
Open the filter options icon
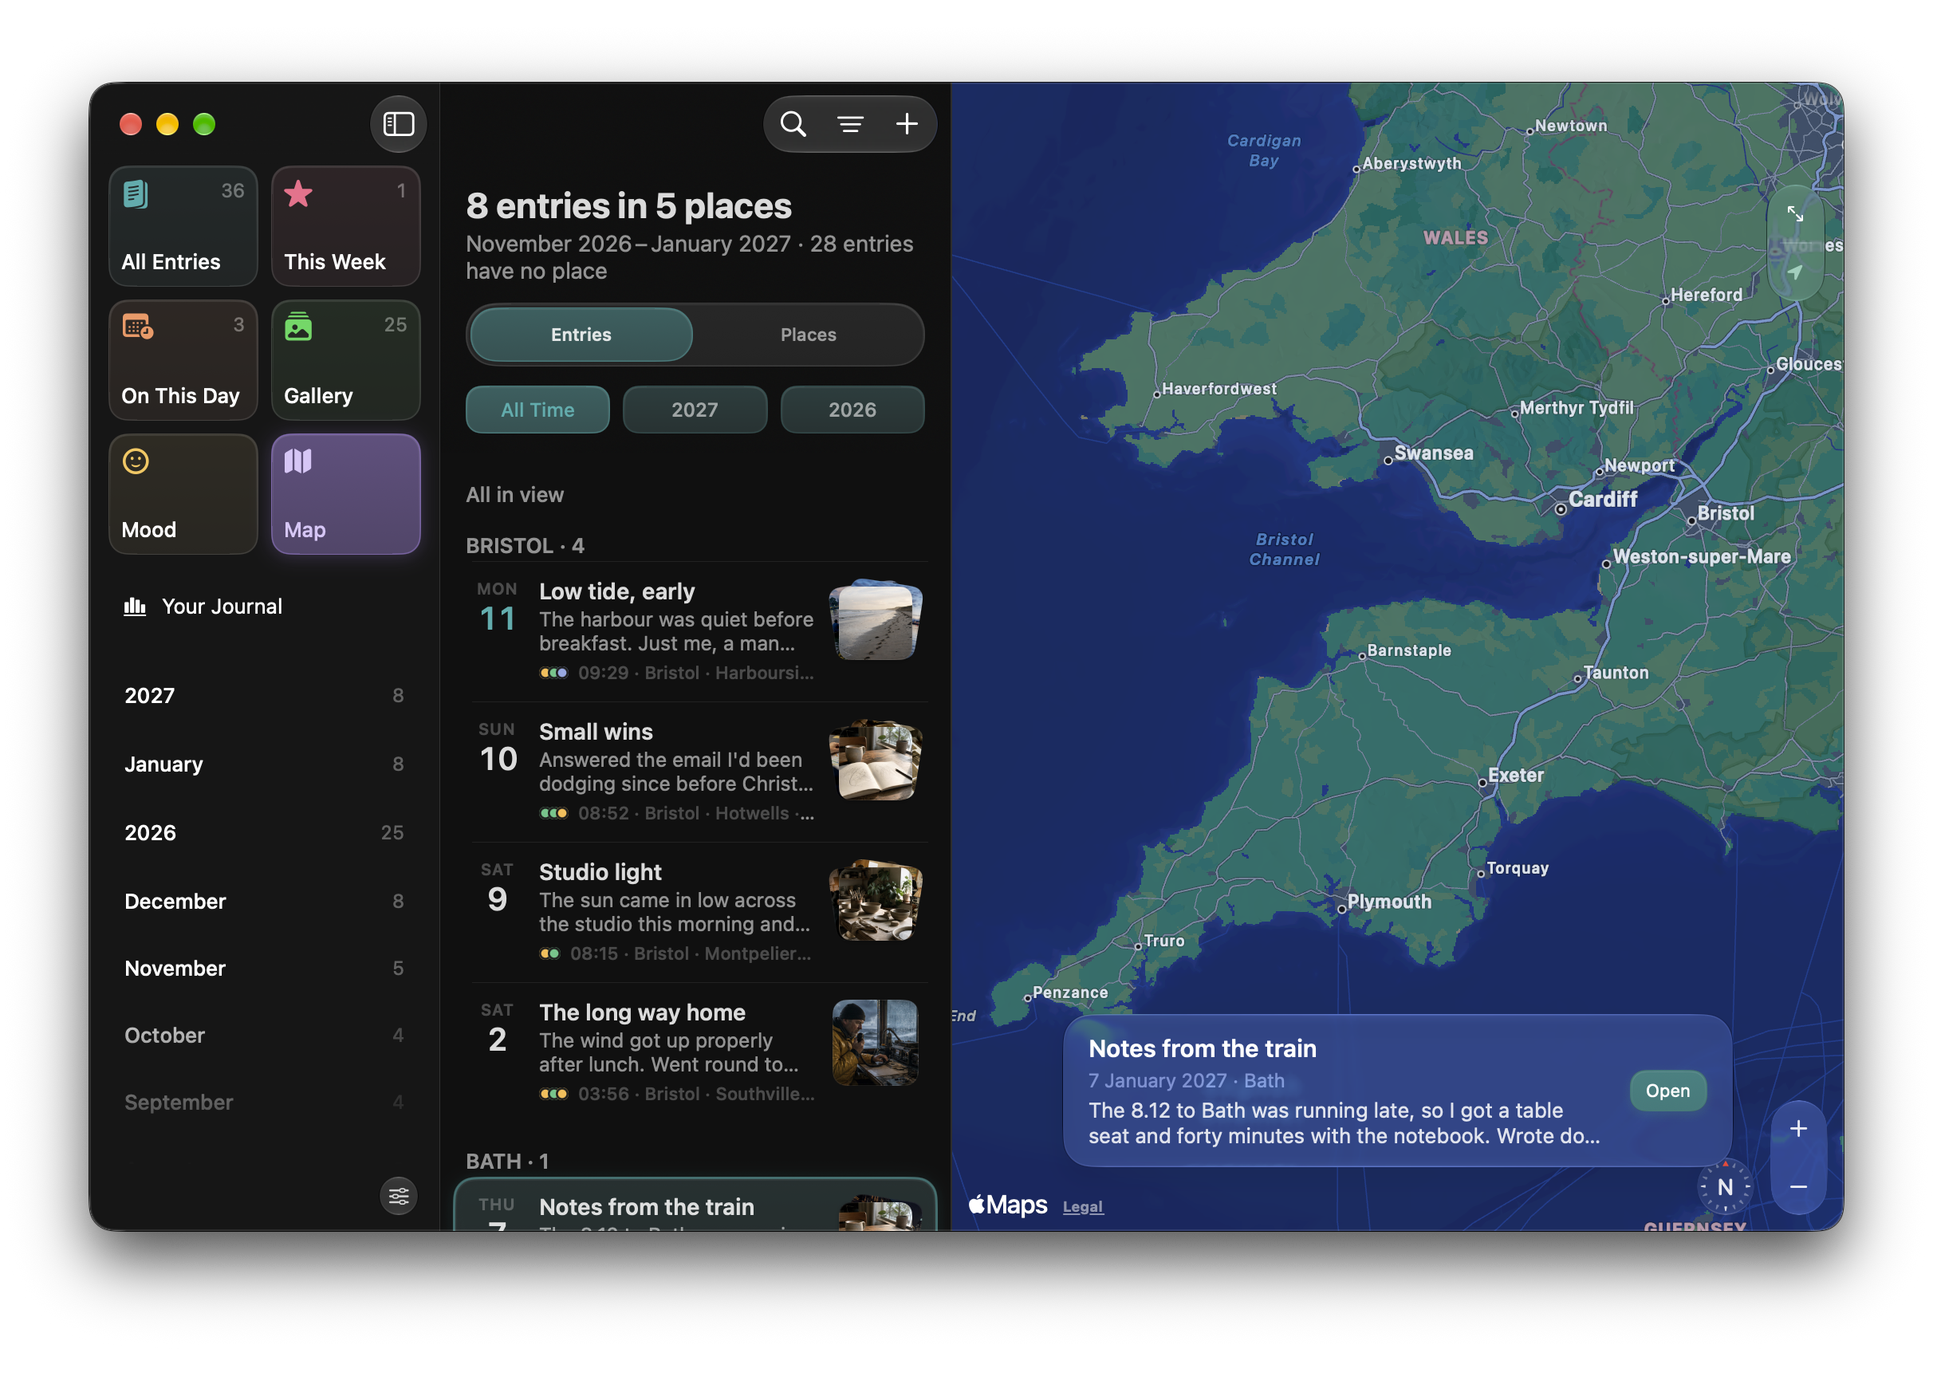pos(850,124)
